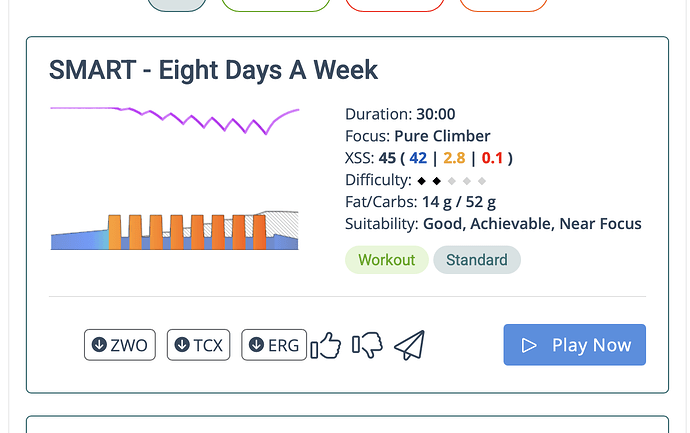Screen dimensions: 690x433
Task: Click the purple MPA line graph
Action: [x=175, y=120]
